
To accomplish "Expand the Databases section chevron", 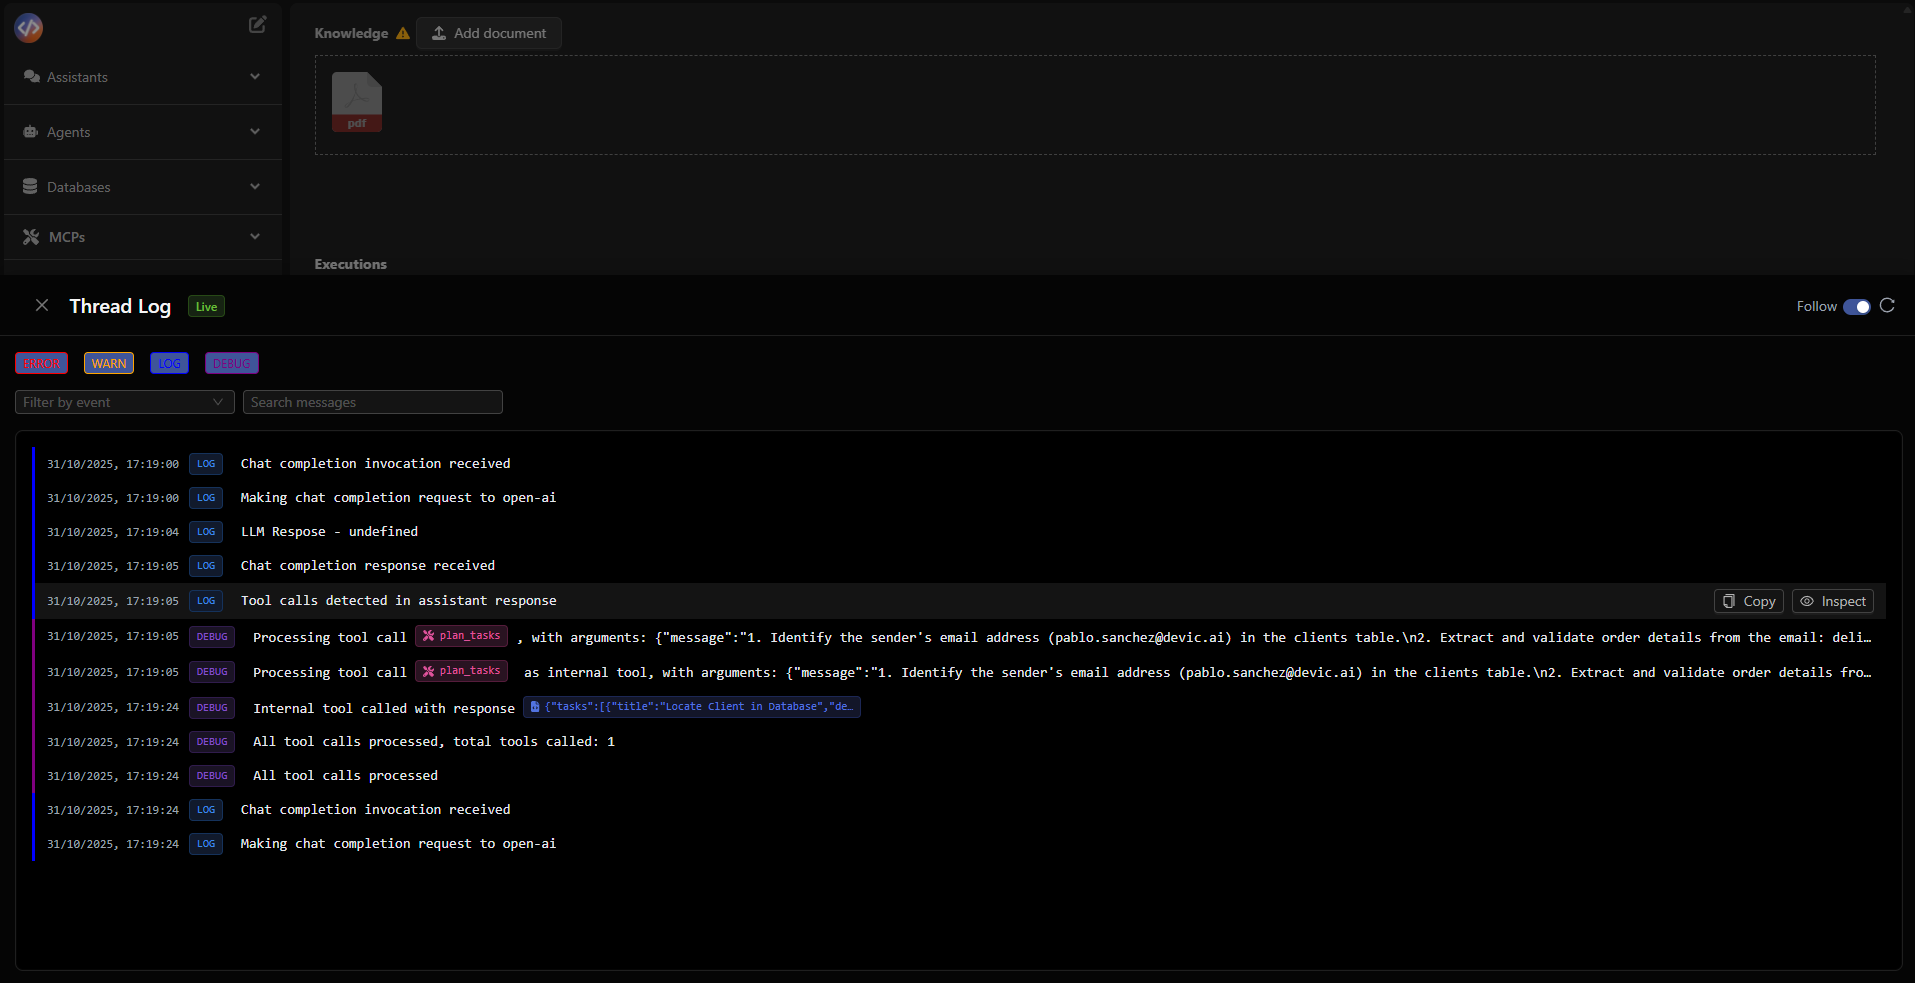I will [x=255, y=187].
